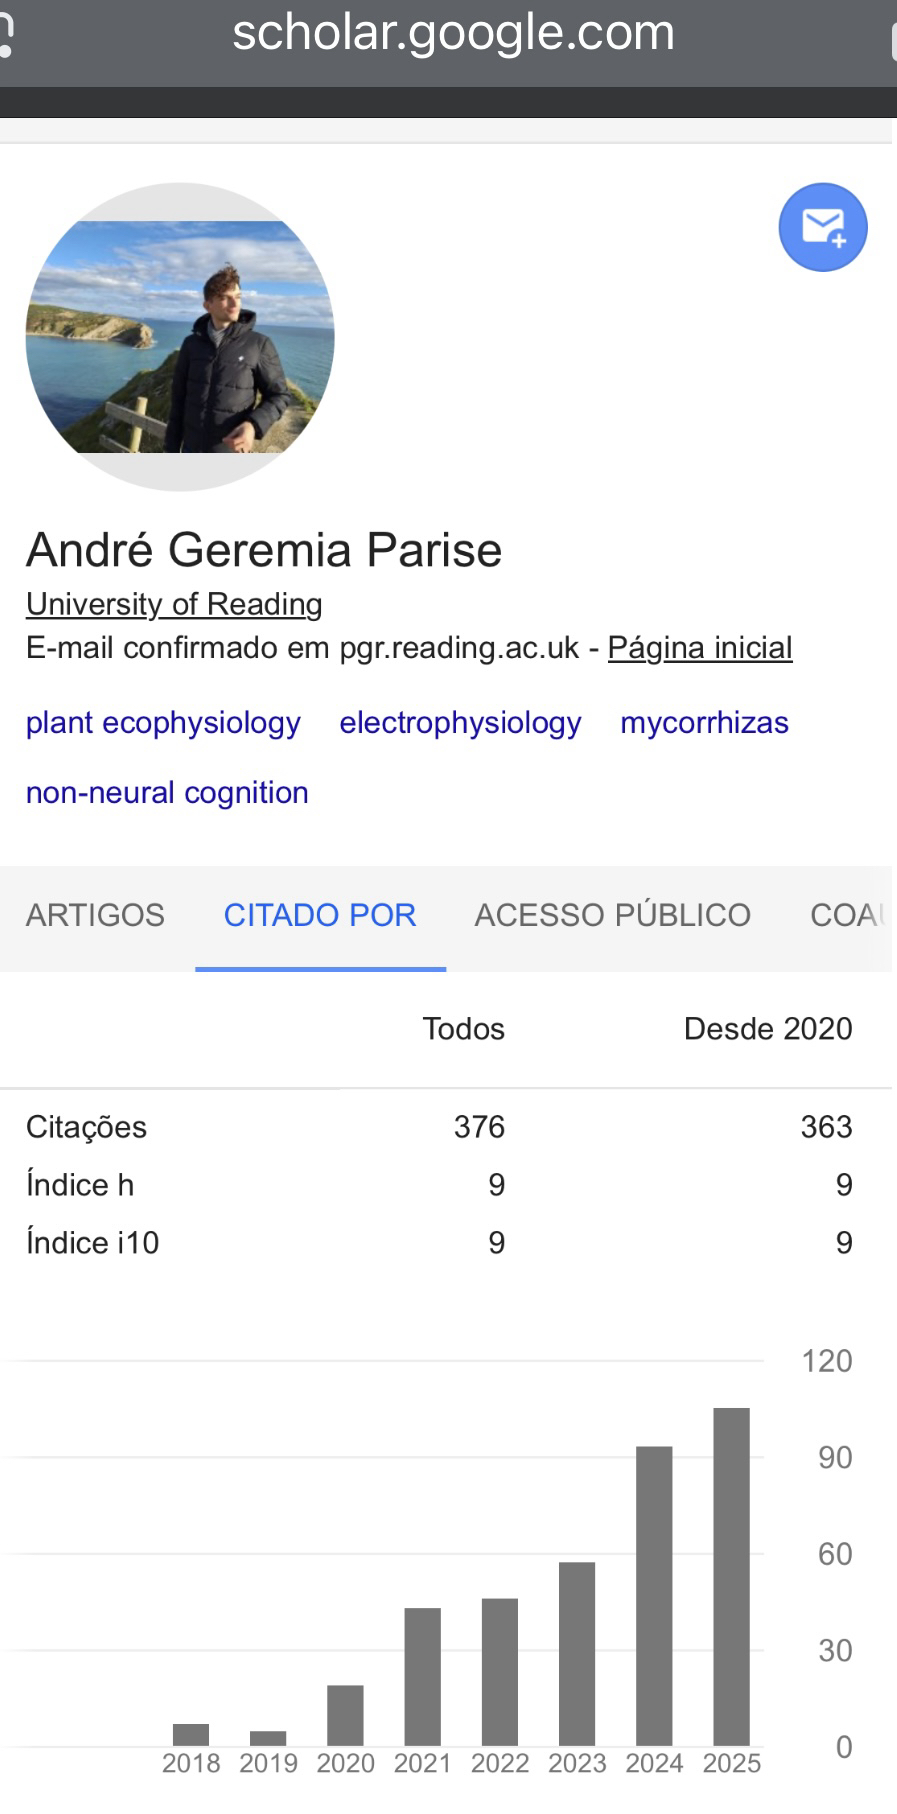Screen dimensions: 897x1814
Task: Click the blue follow email icon
Action: [822, 227]
